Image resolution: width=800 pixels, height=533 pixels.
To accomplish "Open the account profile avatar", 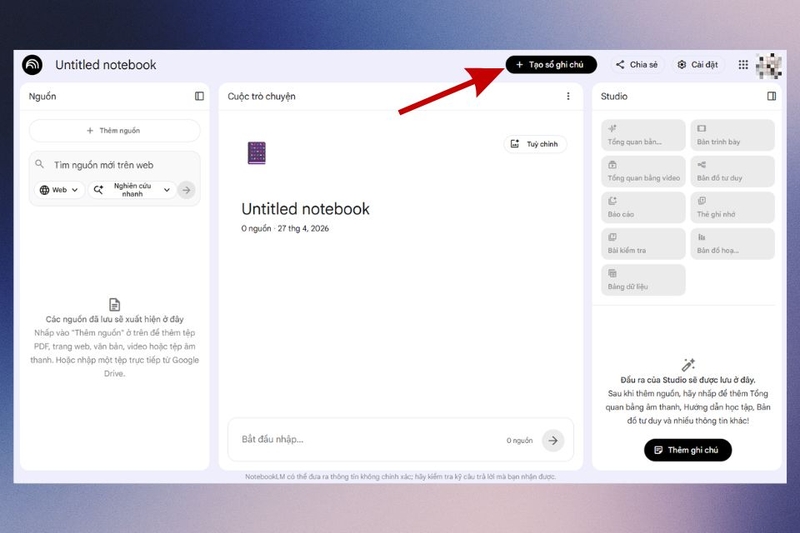I will 769,66.
